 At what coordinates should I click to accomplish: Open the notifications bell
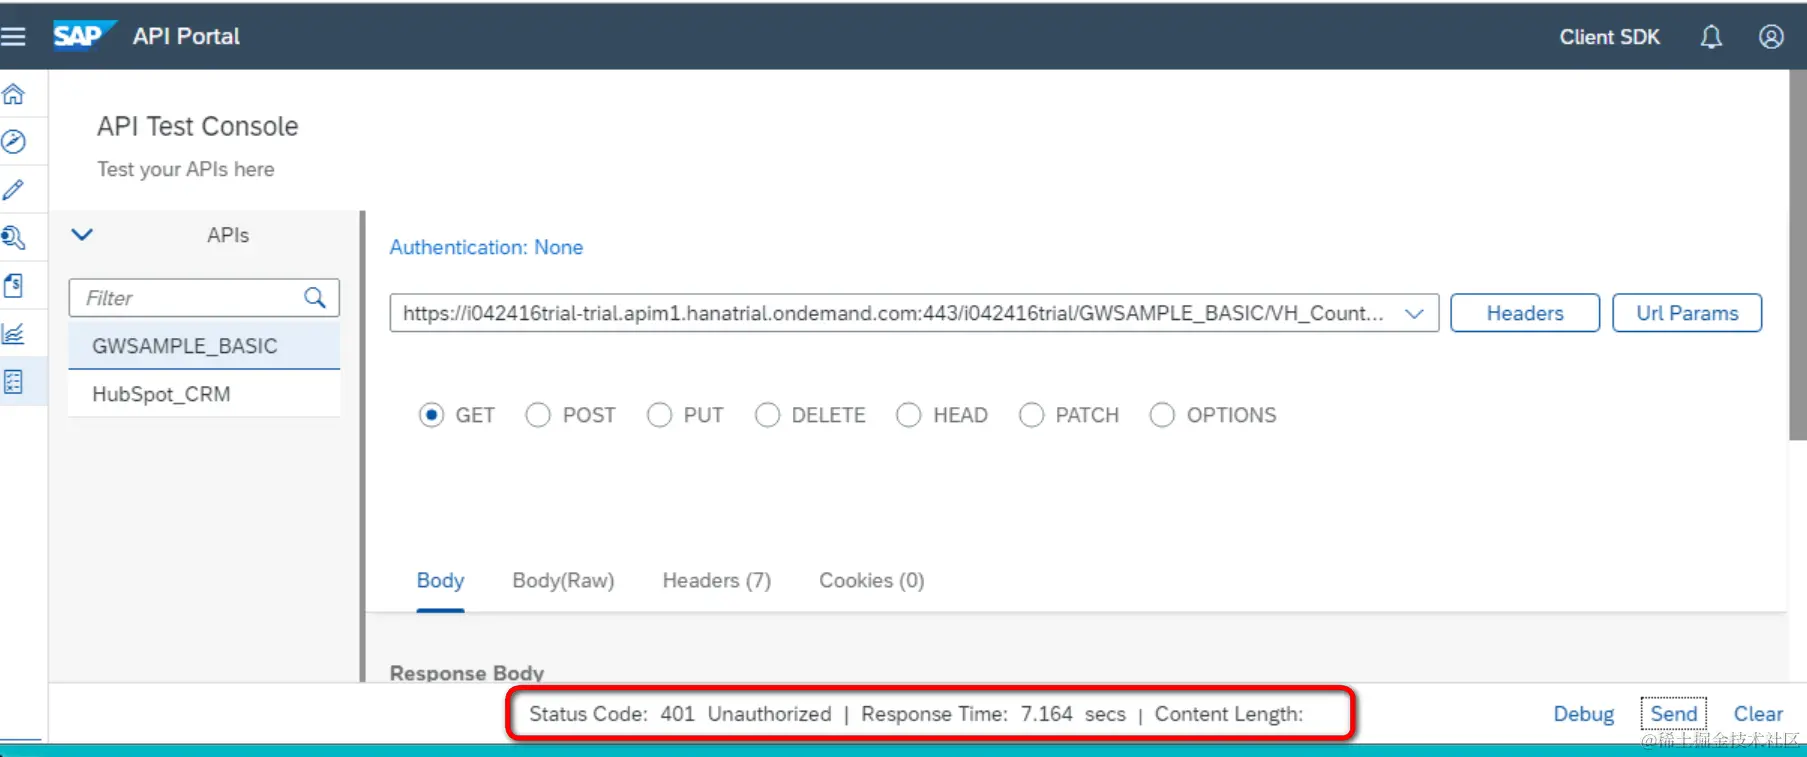(x=1711, y=37)
